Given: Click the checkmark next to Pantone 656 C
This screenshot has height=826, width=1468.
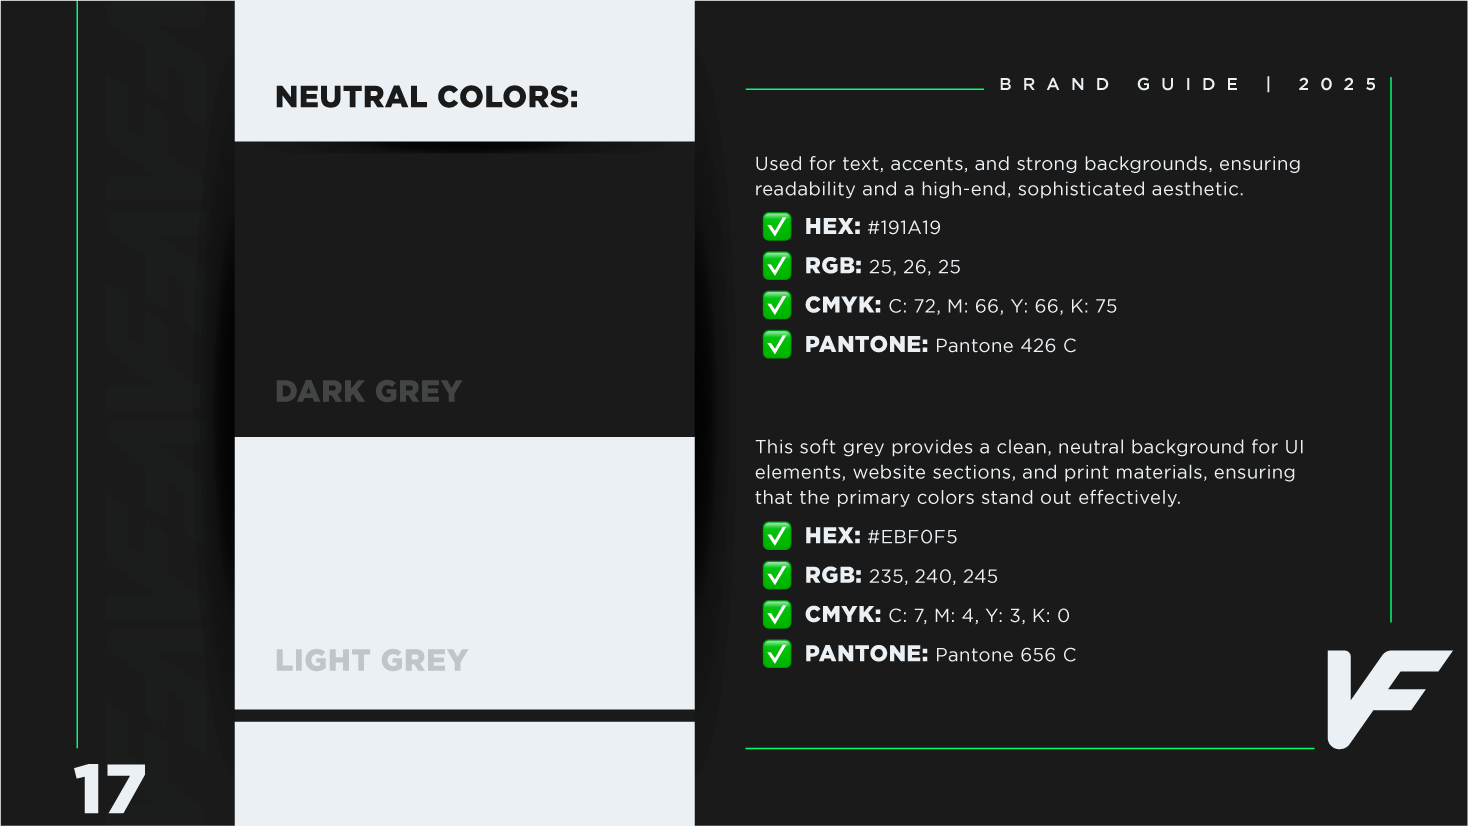Looking at the screenshot, I should [x=777, y=654].
